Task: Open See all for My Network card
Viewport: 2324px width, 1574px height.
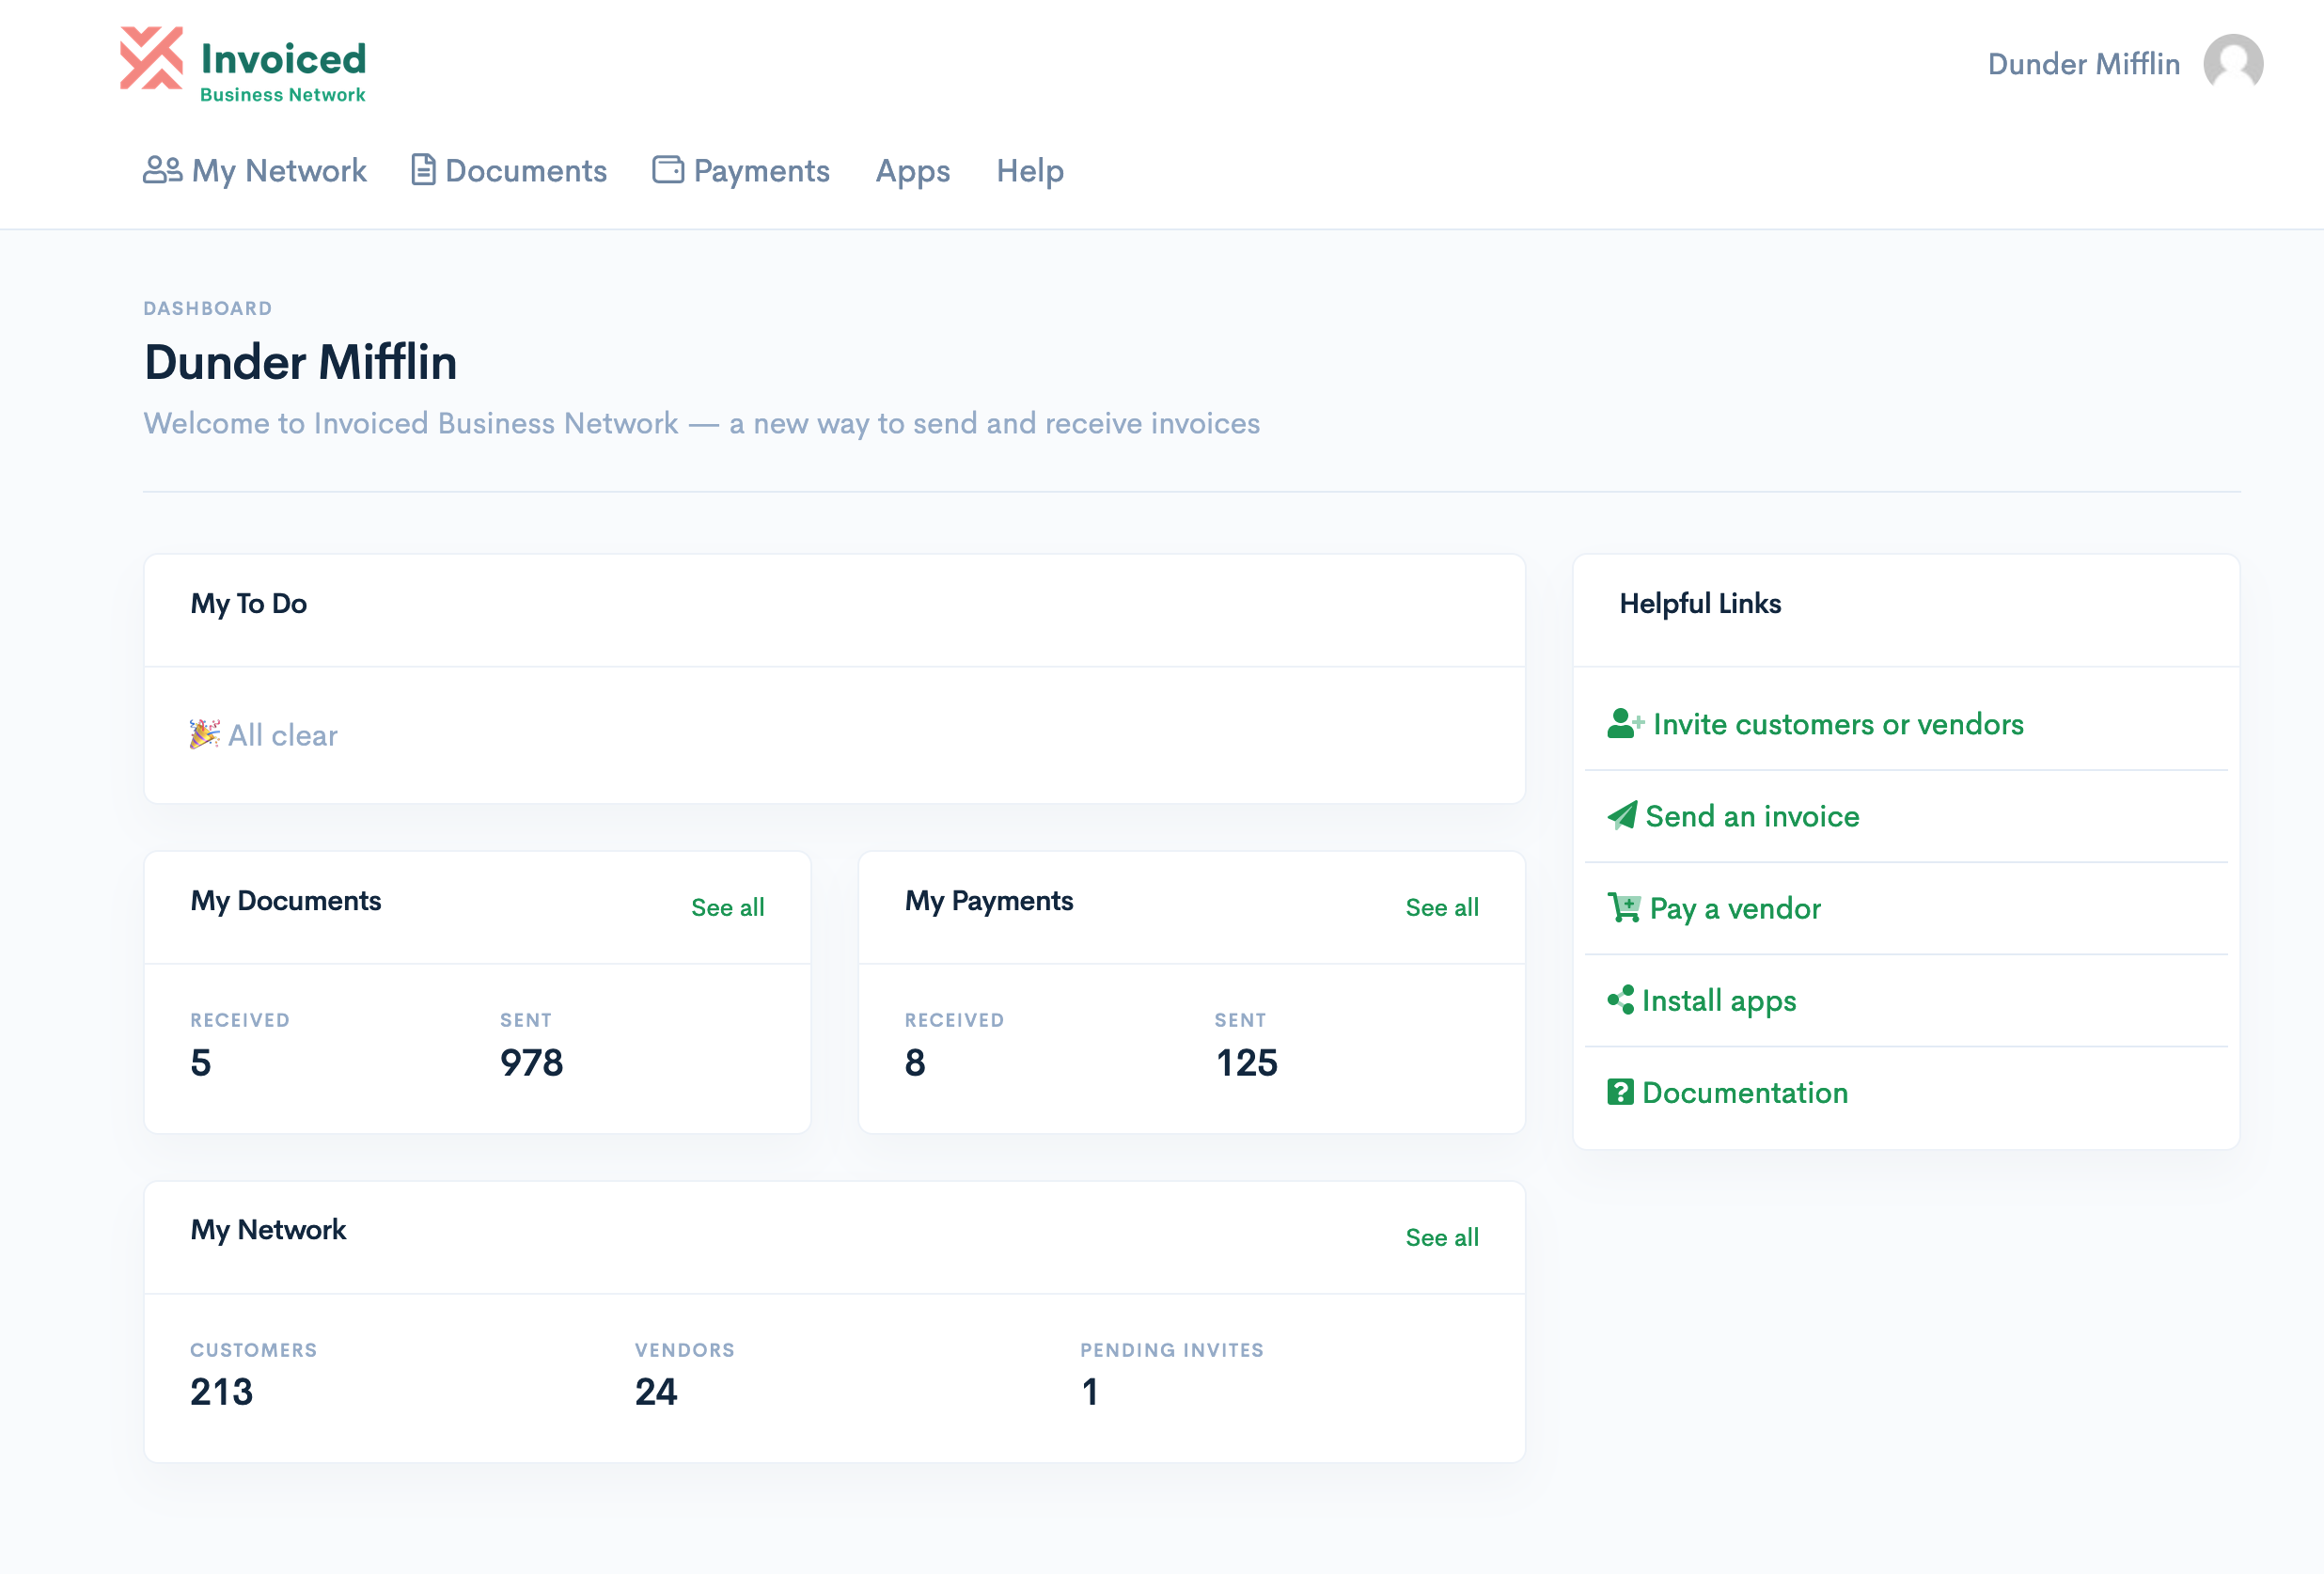Action: click(1443, 1237)
